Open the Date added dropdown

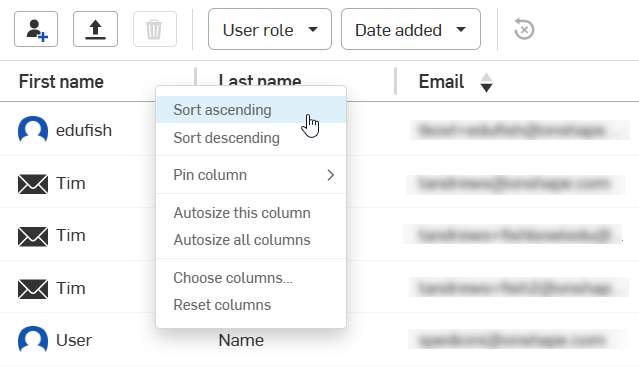[411, 29]
